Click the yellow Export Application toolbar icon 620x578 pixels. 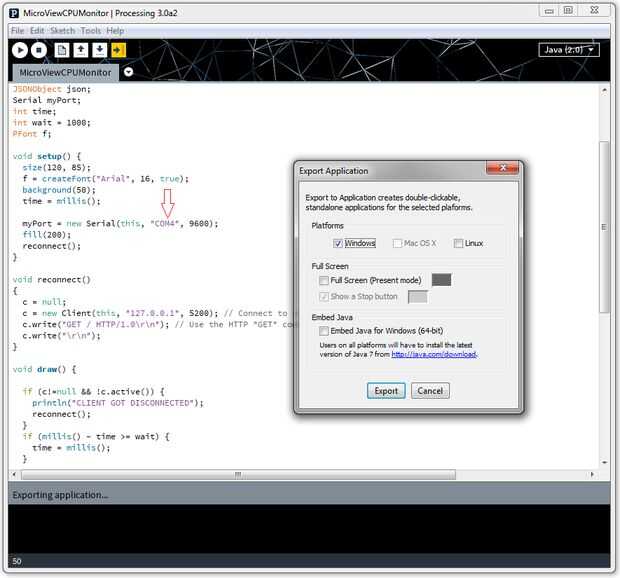tap(118, 50)
